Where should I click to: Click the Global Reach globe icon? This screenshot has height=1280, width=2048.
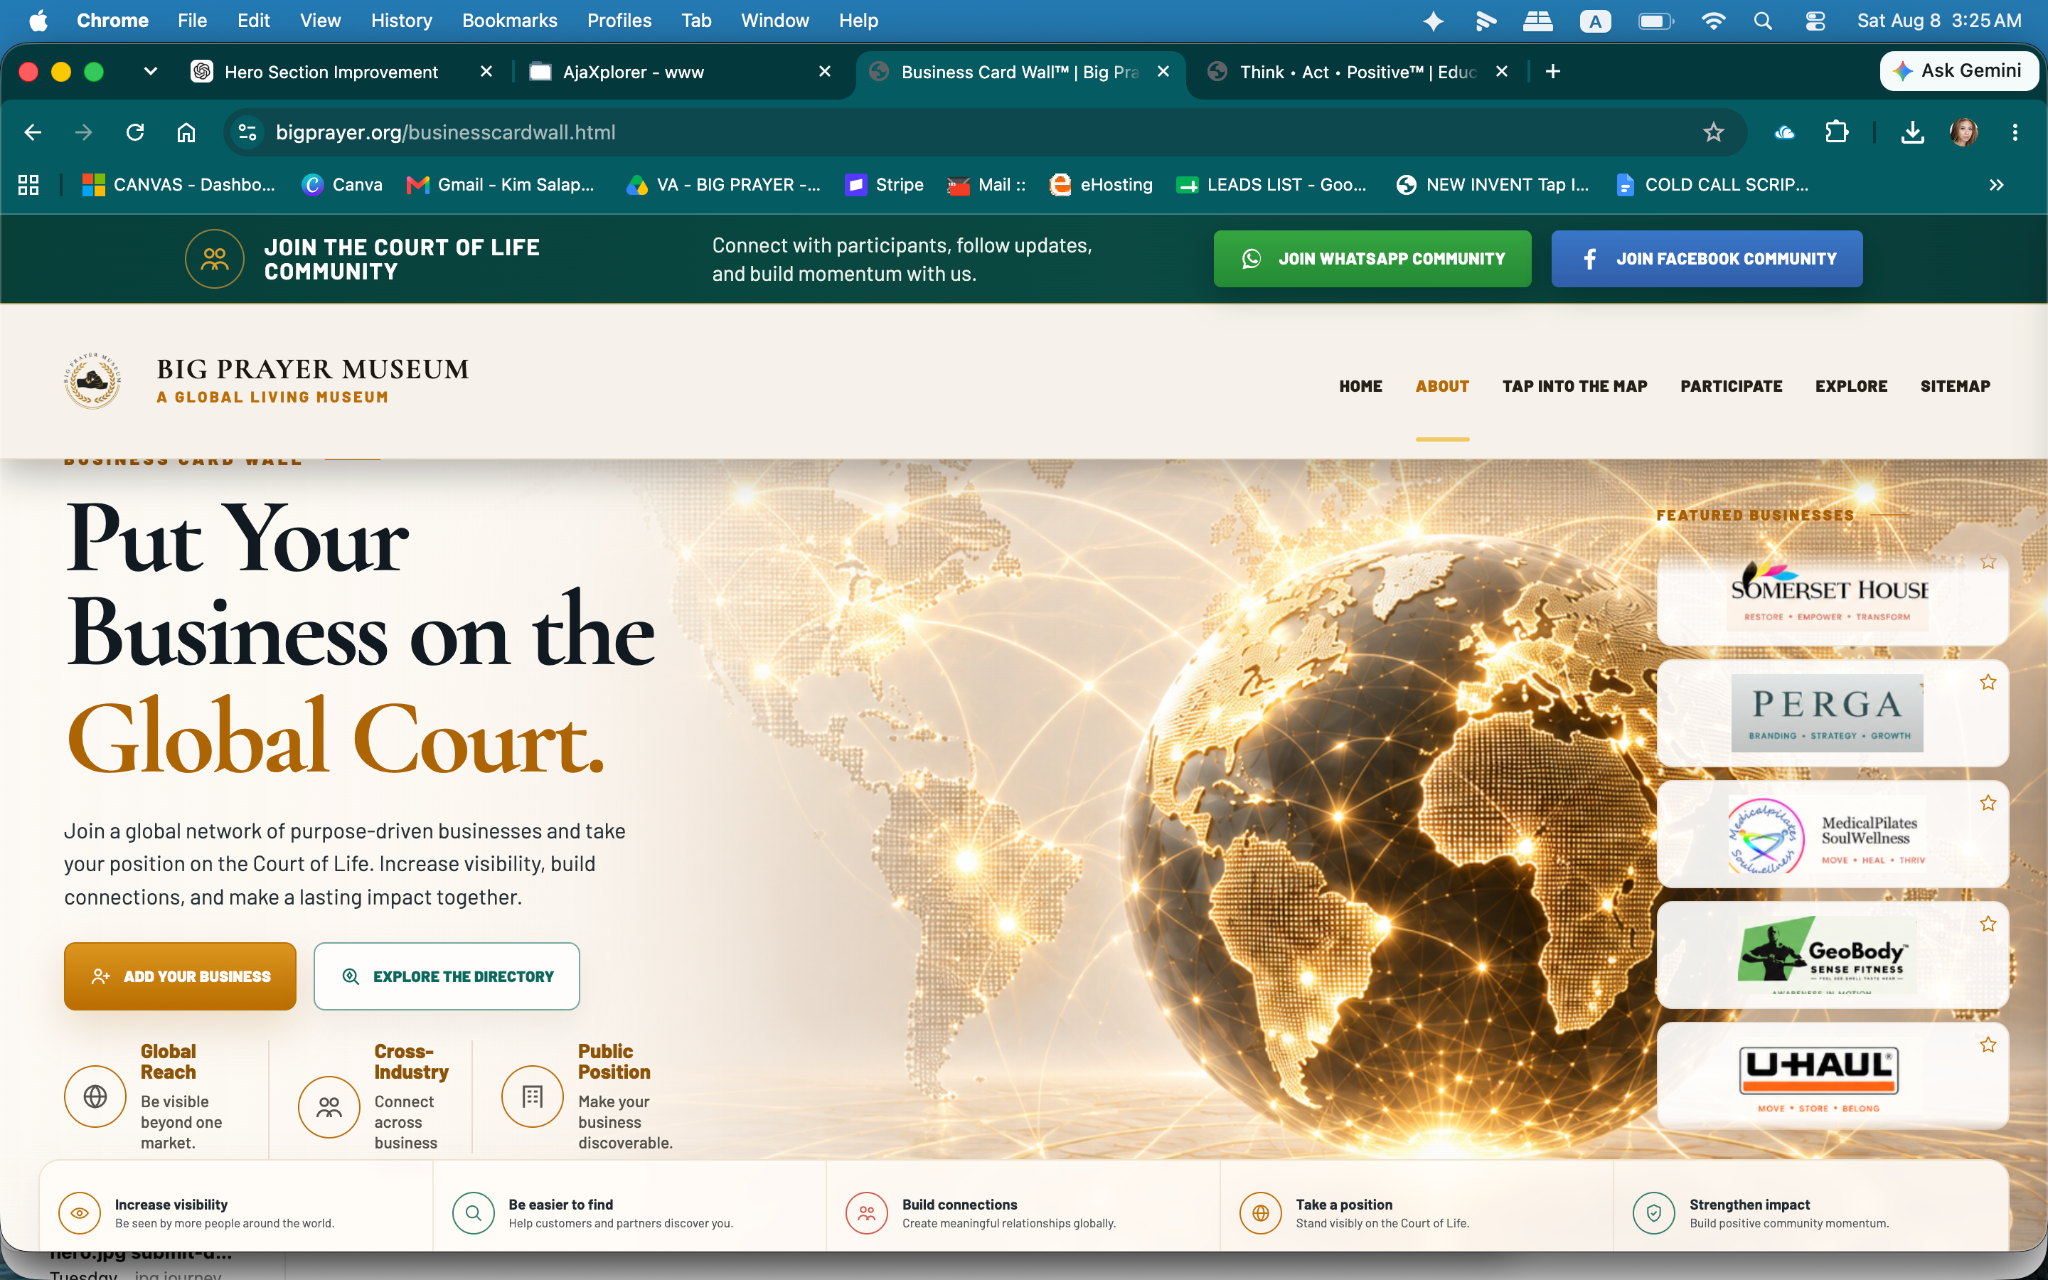(x=95, y=1097)
